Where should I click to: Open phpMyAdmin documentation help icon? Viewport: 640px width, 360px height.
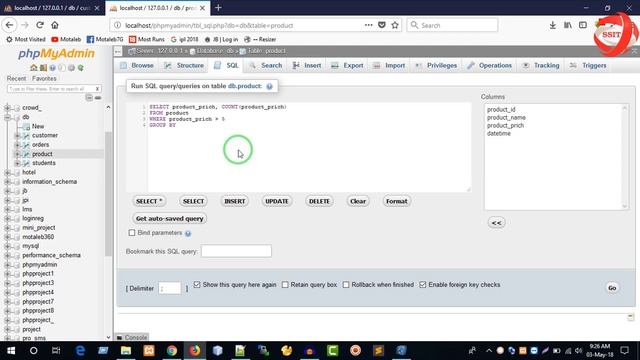pyautogui.click(x=52, y=68)
